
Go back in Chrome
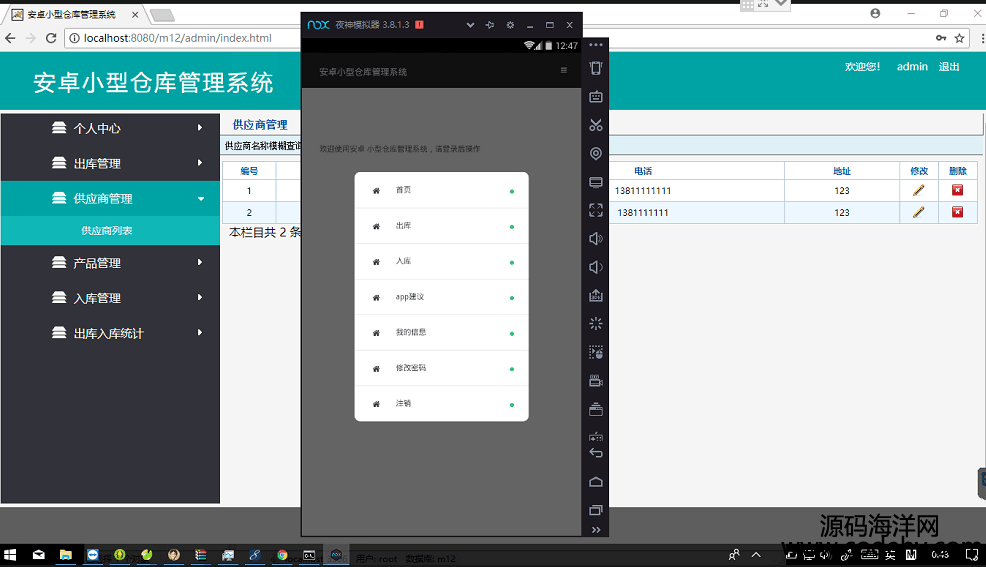11,38
